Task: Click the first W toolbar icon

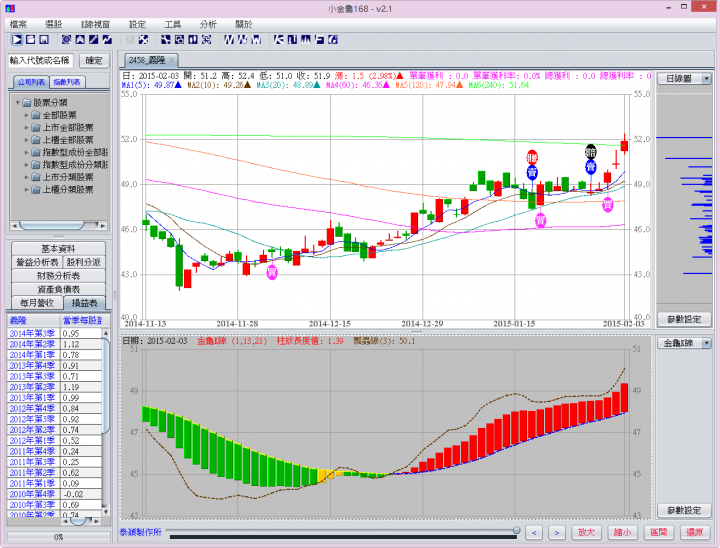Action: tap(229, 40)
